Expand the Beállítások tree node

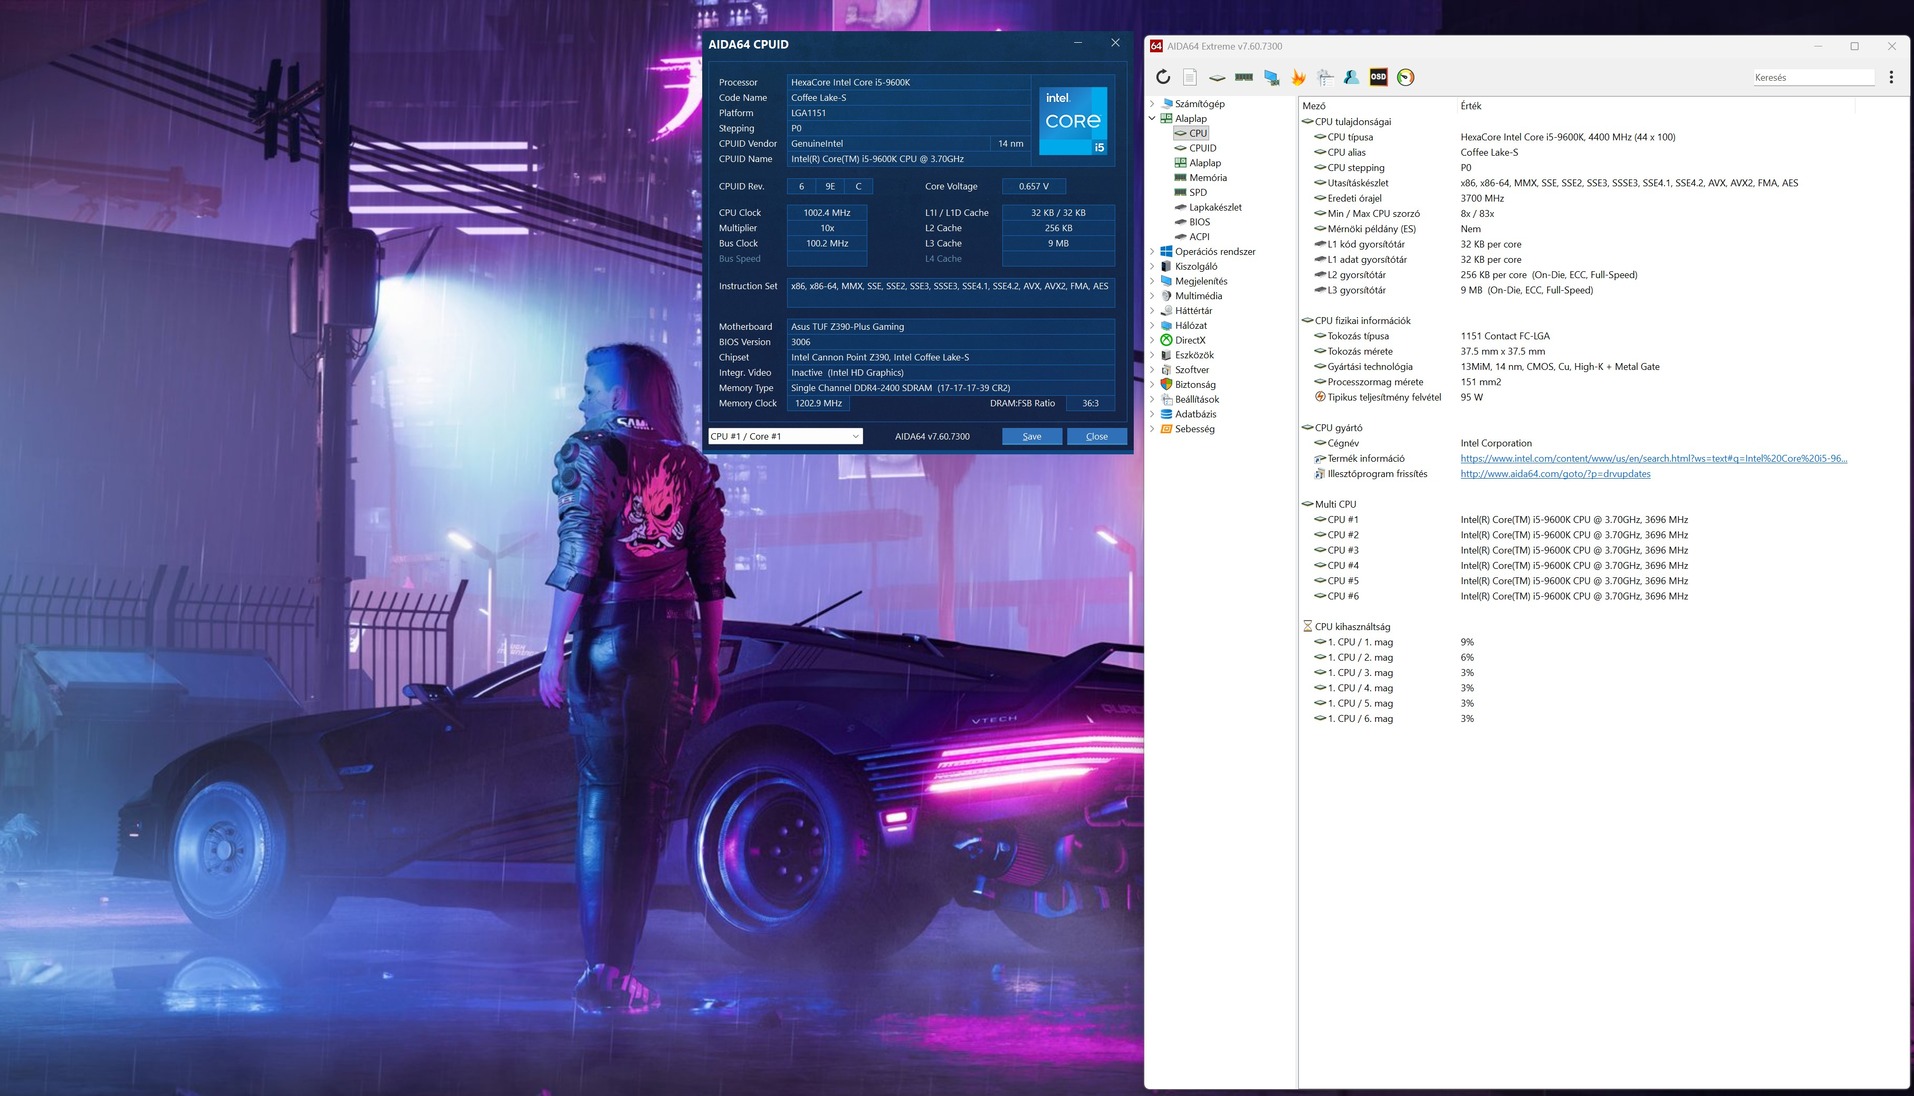coord(1152,399)
